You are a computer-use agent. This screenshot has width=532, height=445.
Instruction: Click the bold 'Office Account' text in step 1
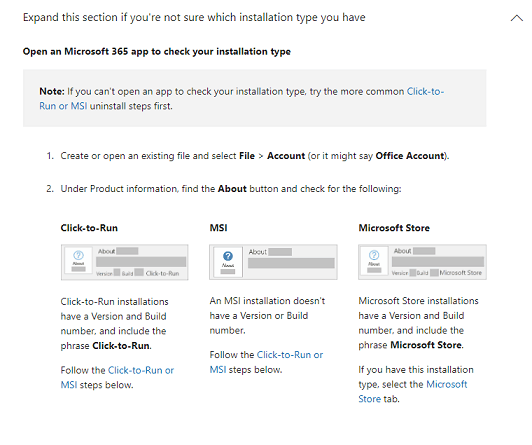pyautogui.click(x=410, y=156)
